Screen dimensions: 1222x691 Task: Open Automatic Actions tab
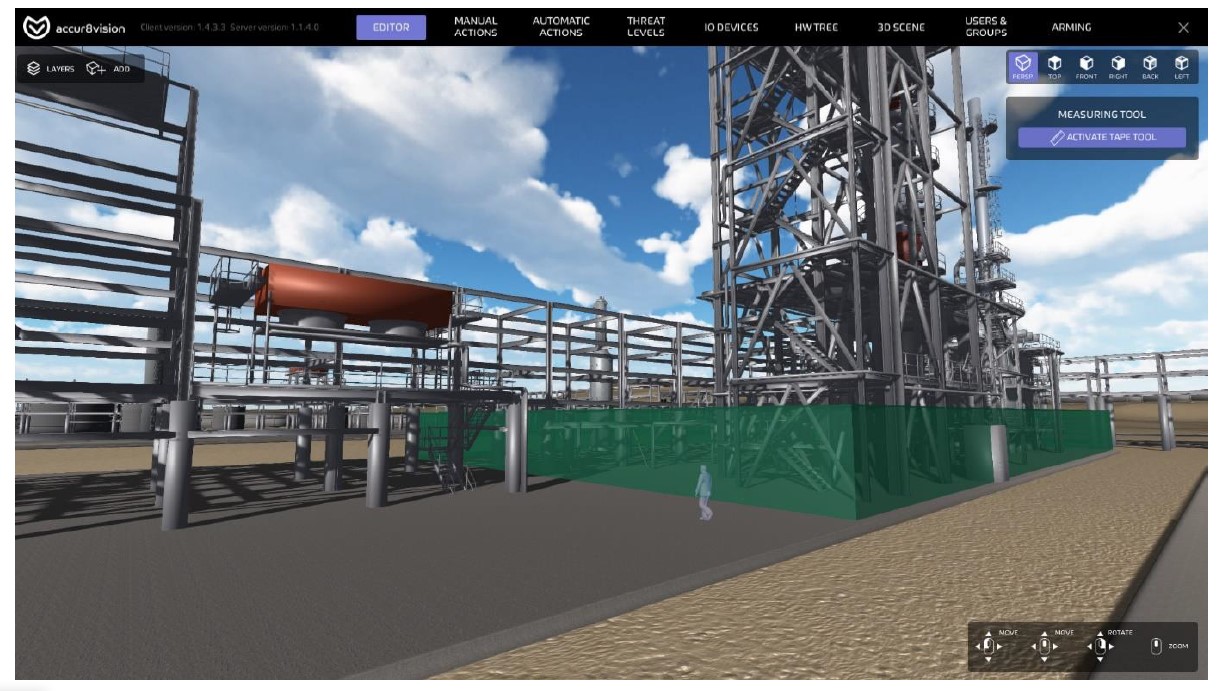561,27
